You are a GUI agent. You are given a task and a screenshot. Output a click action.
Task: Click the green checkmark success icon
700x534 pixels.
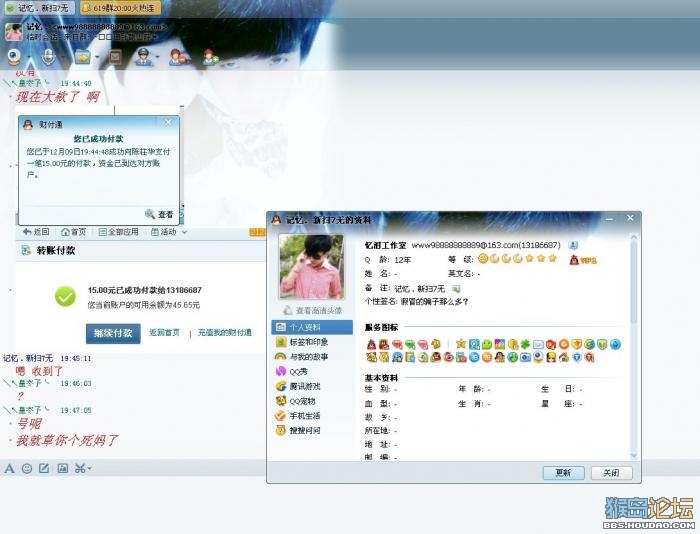65,296
